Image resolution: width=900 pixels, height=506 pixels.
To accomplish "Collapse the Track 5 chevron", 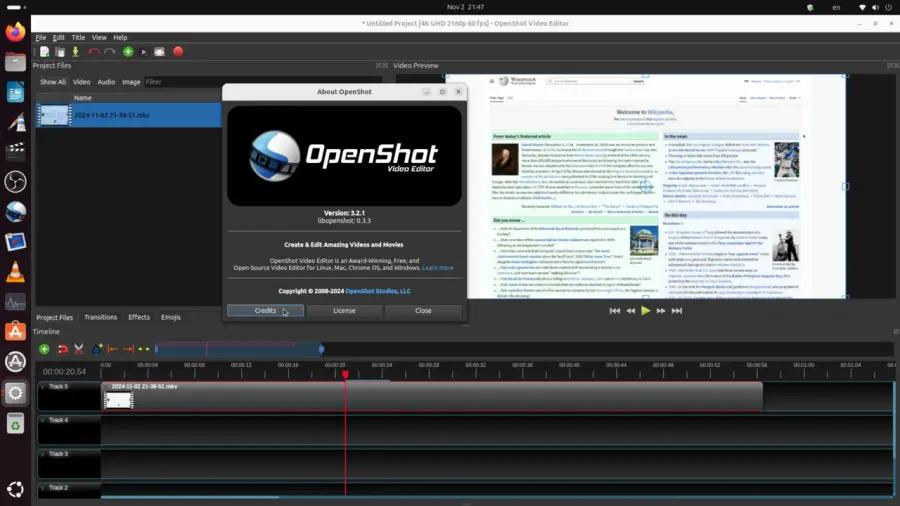I will pos(43,387).
